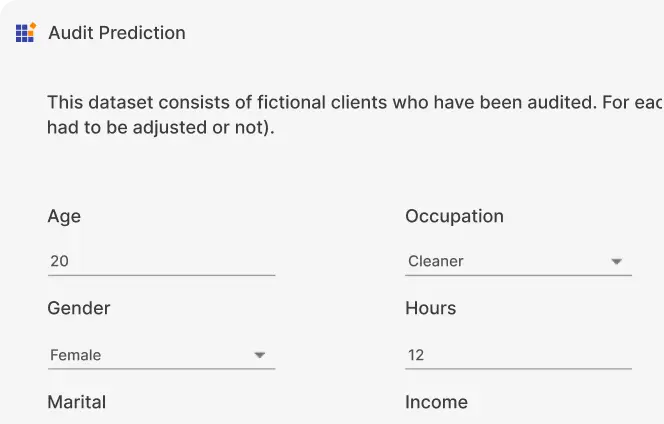Click the 'had to be adjusted' text line
664x424 pixels.
161,127
